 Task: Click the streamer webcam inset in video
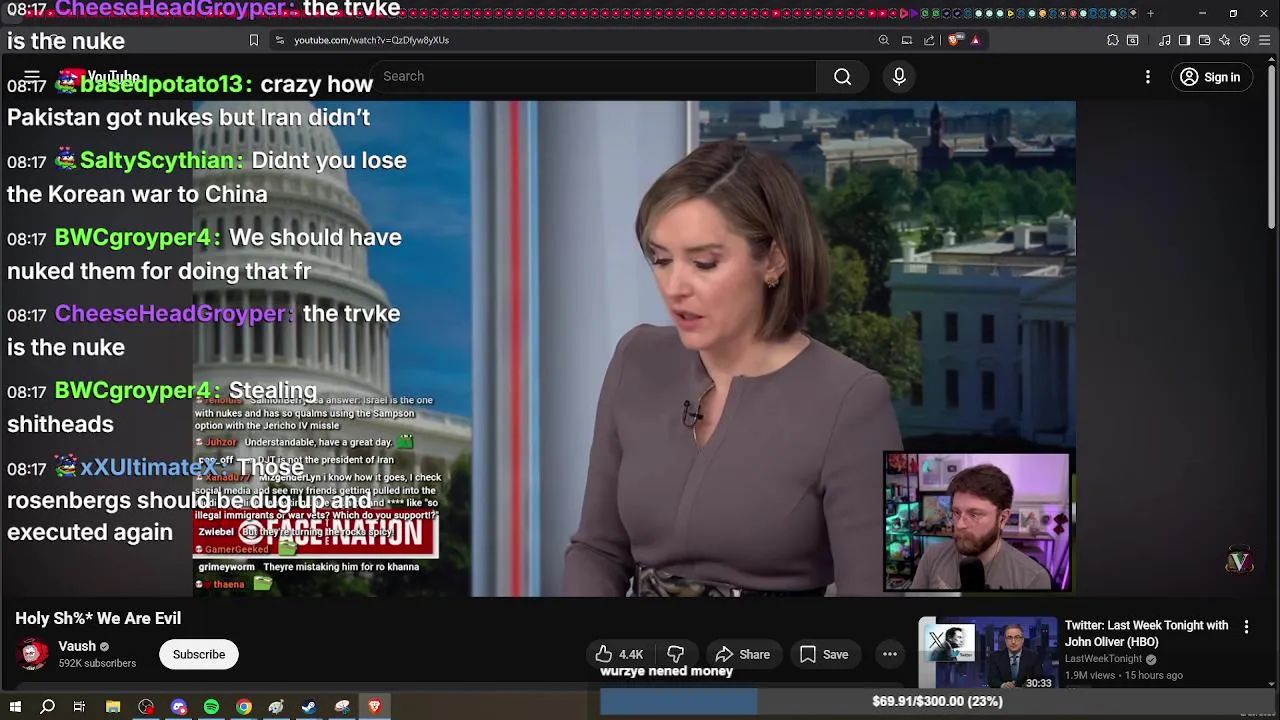tap(977, 521)
